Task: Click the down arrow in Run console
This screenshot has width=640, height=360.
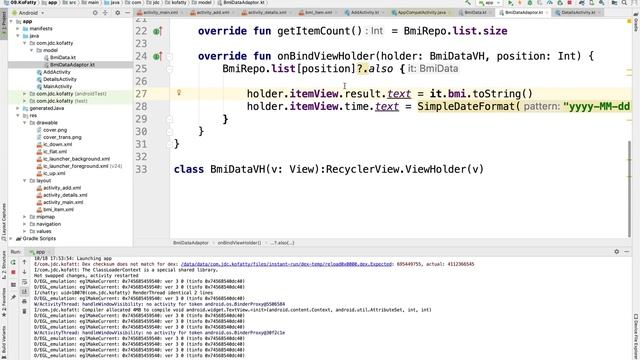Action: point(24,272)
